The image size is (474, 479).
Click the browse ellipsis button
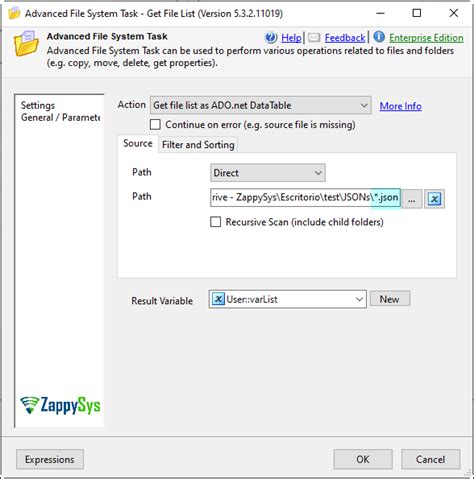click(412, 199)
